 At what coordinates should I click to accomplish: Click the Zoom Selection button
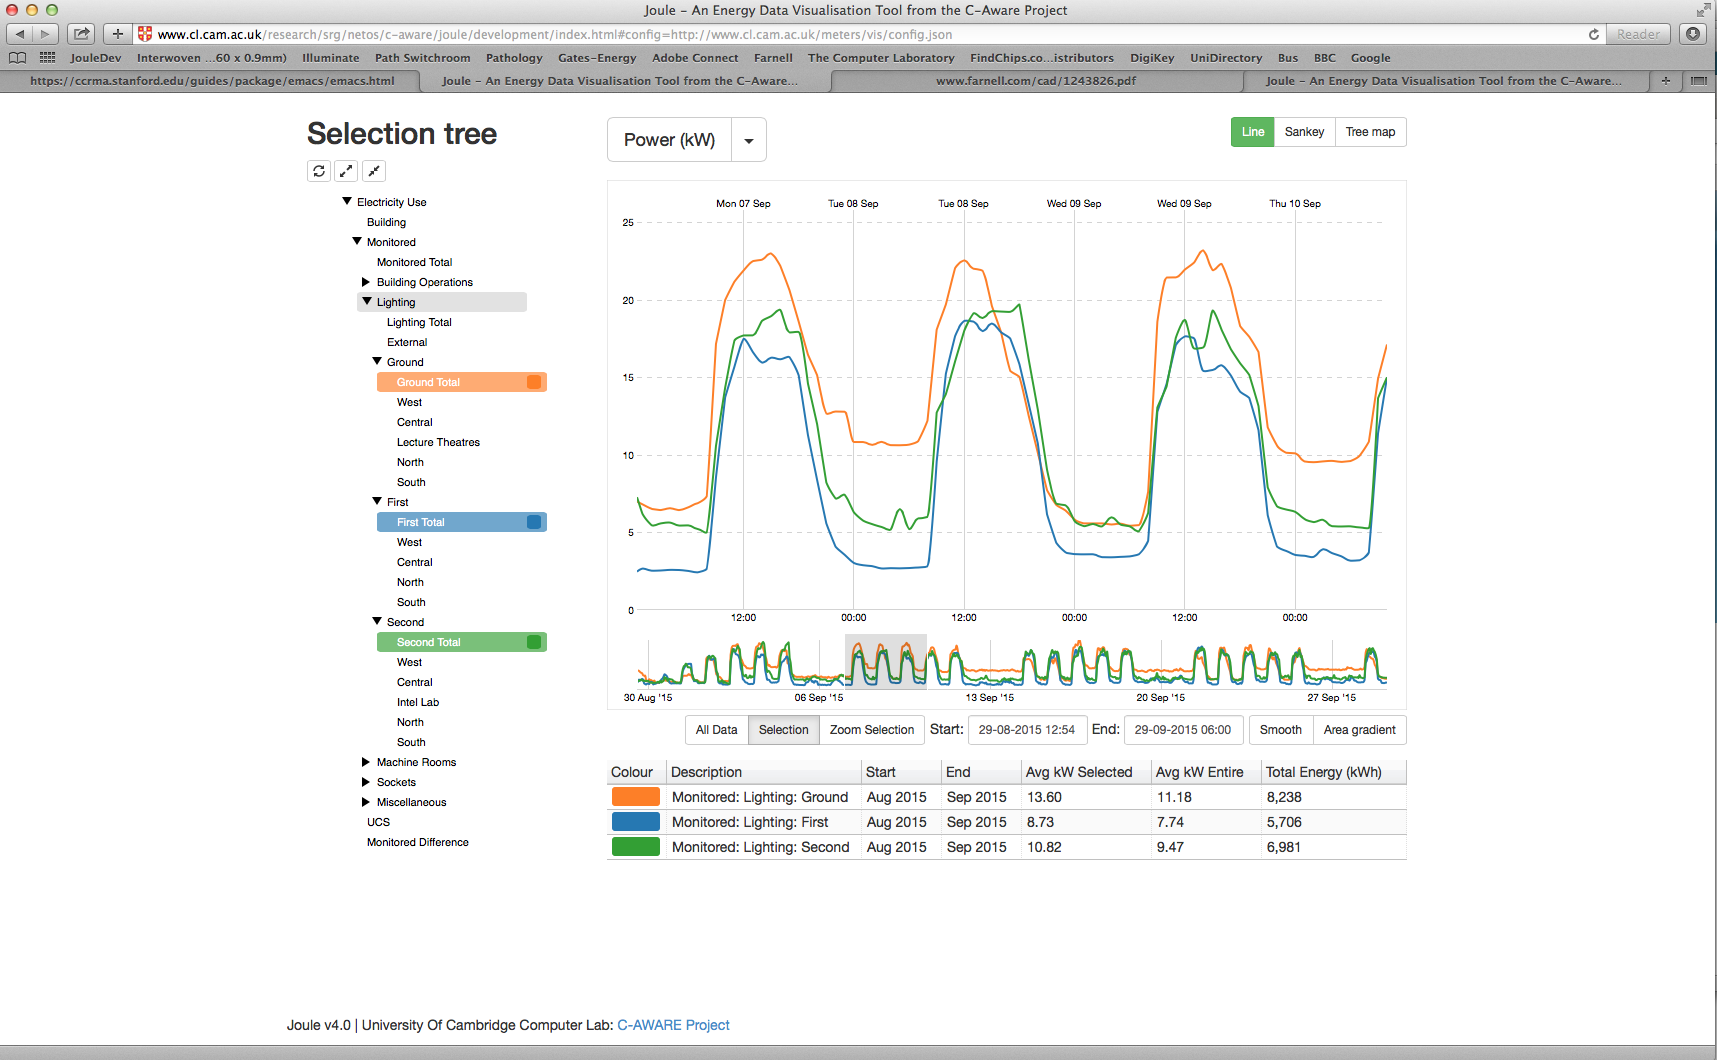coord(871,730)
